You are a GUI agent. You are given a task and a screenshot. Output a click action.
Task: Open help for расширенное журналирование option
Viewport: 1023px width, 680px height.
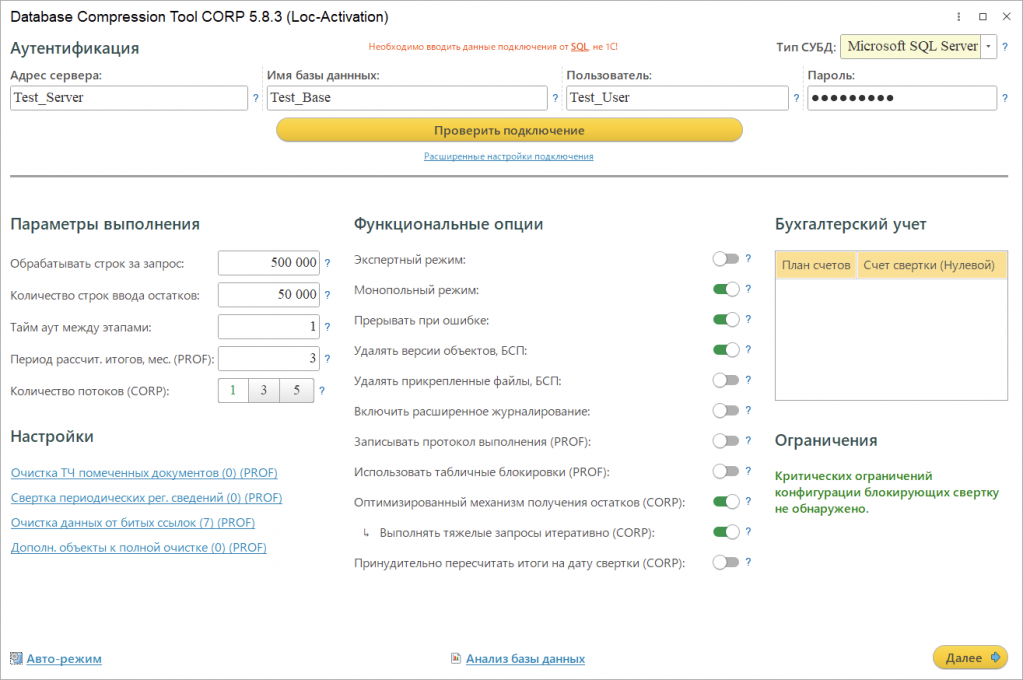click(748, 410)
